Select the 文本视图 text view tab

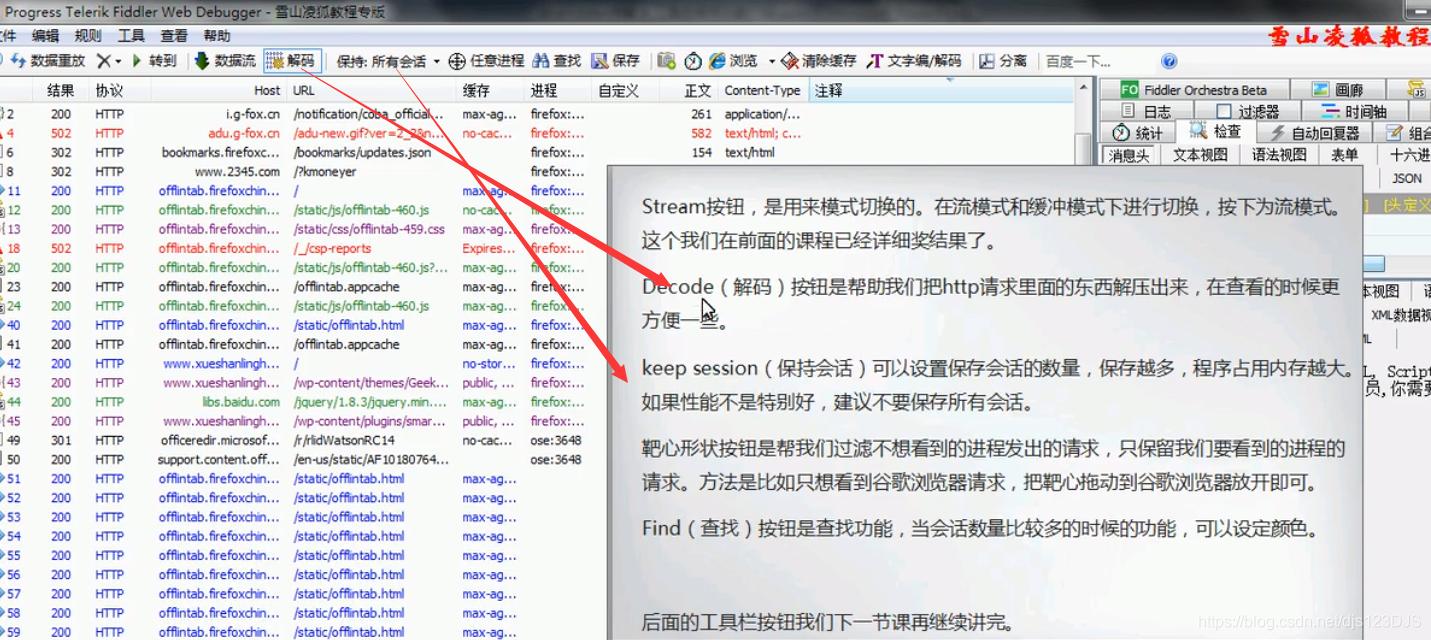[1200, 154]
